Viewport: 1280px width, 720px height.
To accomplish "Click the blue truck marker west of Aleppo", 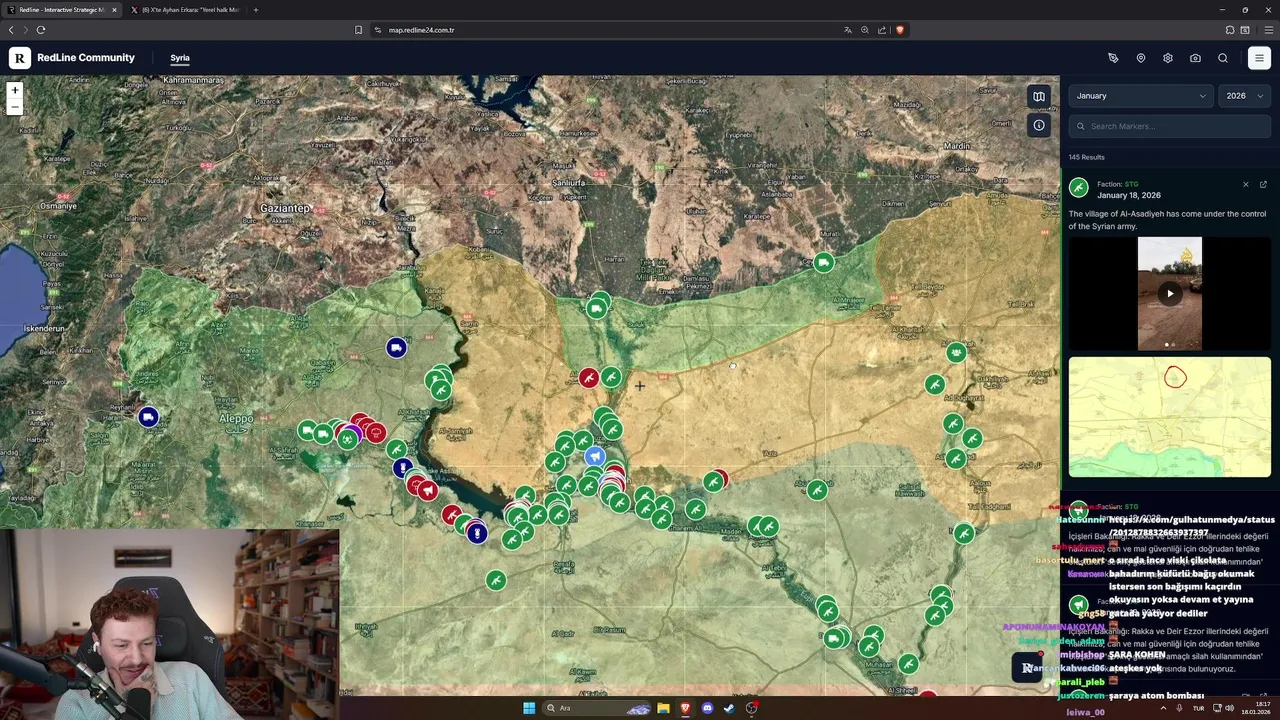I will click(148, 417).
